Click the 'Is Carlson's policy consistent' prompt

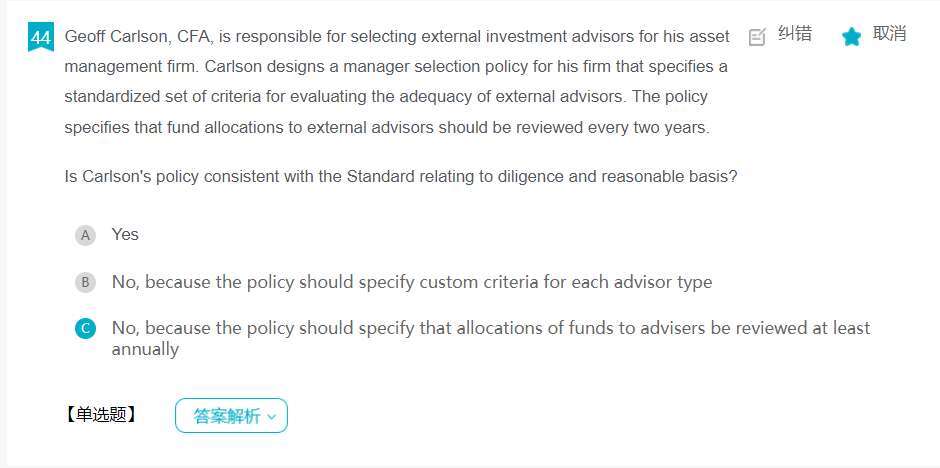tap(400, 177)
